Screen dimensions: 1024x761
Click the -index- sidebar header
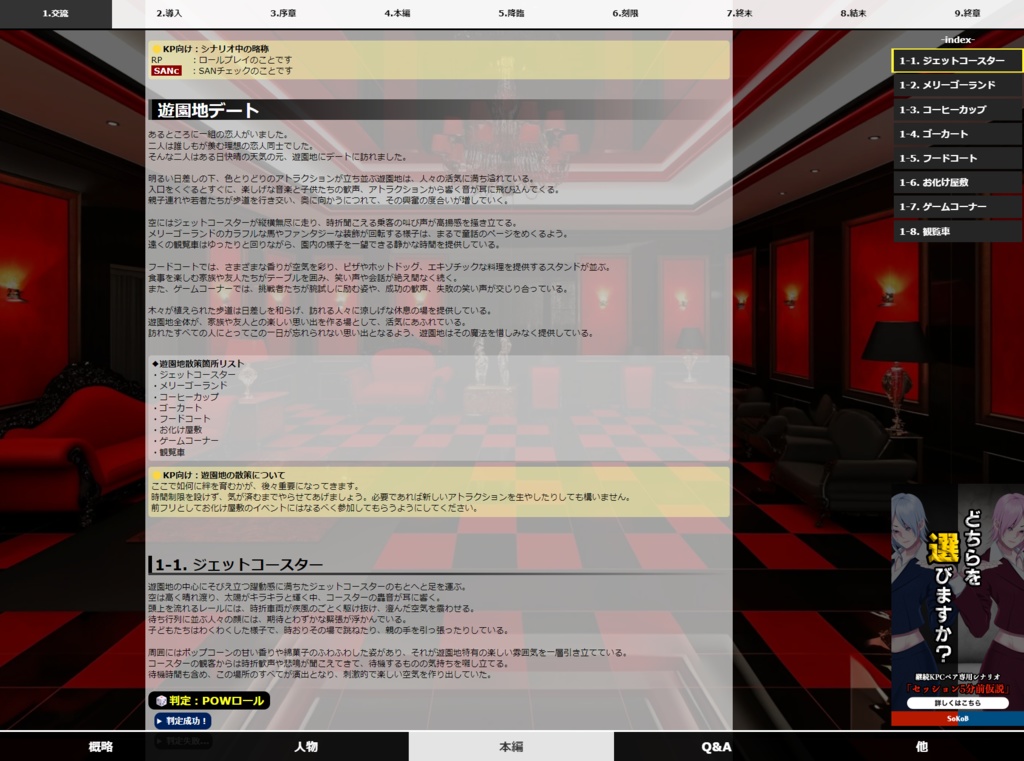(x=957, y=40)
